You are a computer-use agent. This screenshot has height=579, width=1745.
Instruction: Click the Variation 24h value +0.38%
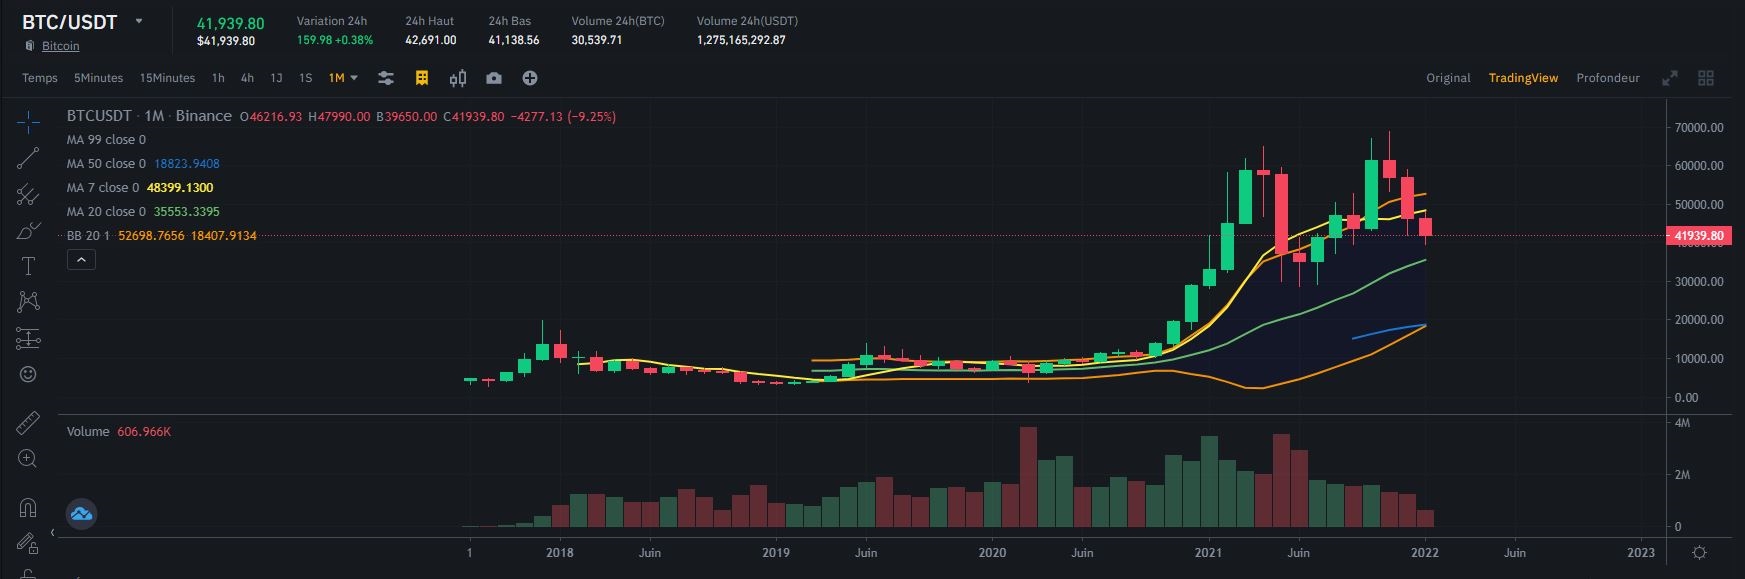coord(354,40)
